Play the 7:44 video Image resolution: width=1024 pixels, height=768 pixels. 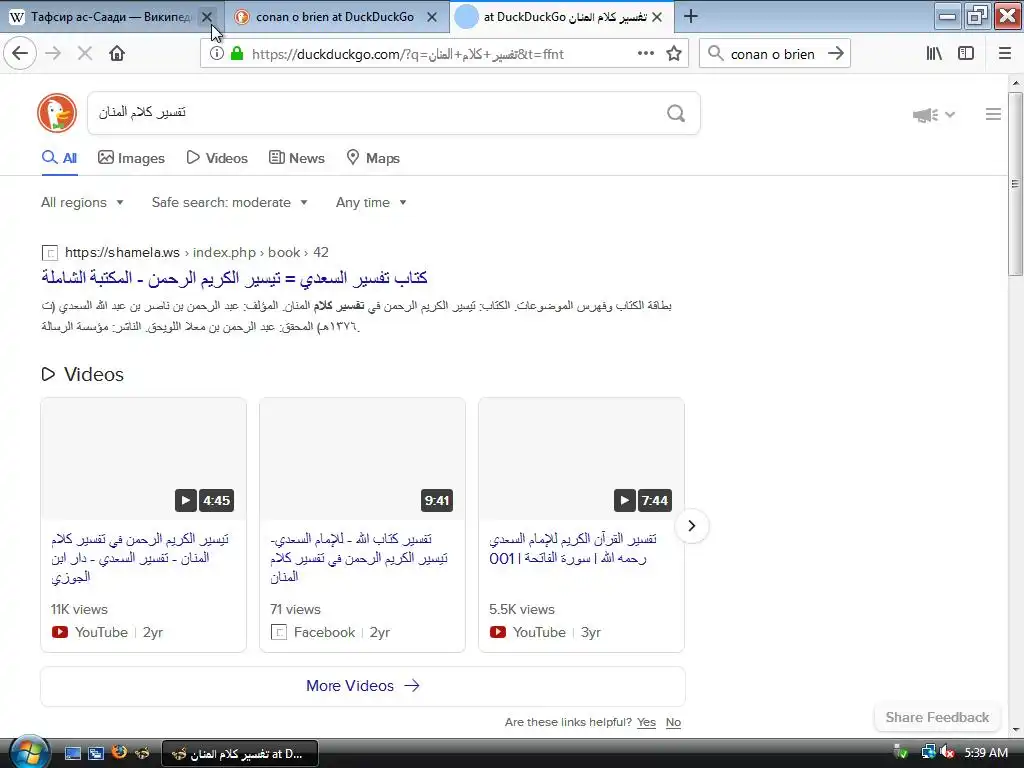click(x=624, y=500)
